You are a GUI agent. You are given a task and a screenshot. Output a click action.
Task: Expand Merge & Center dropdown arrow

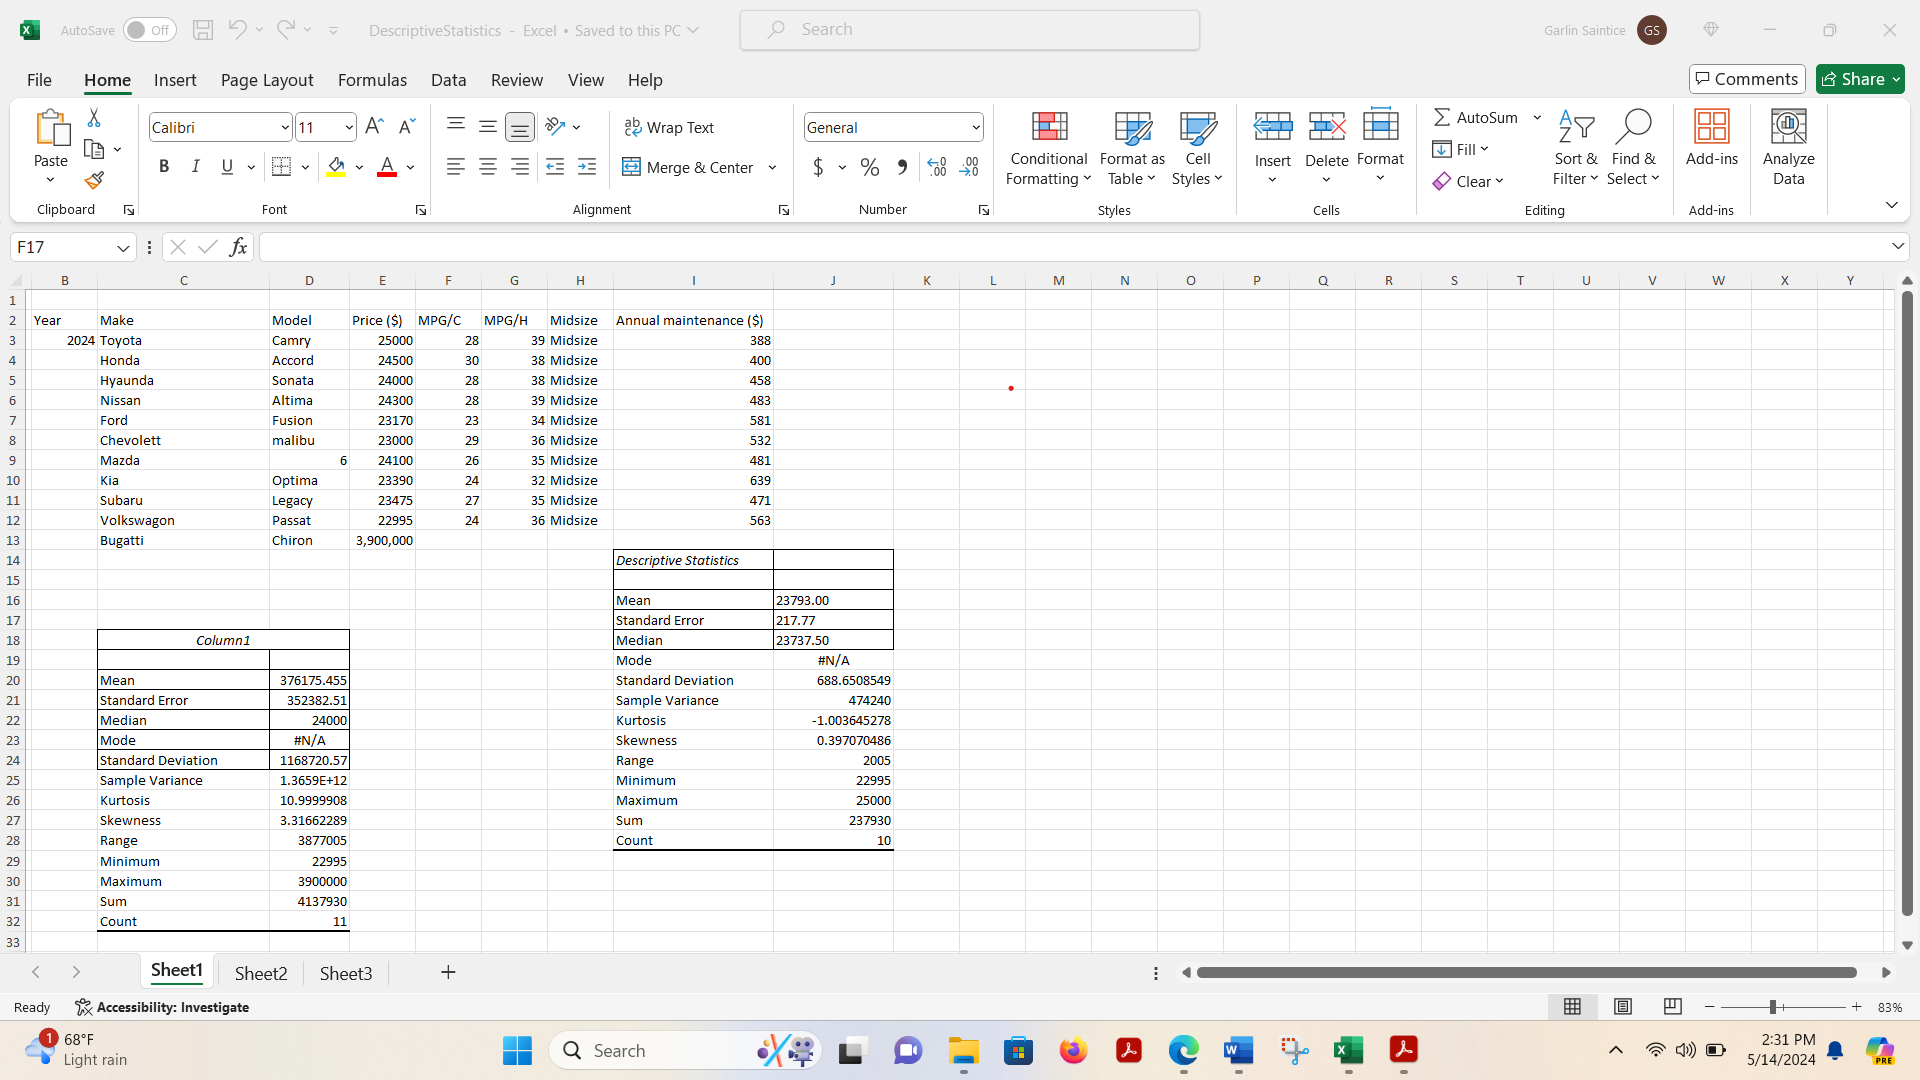772,167
